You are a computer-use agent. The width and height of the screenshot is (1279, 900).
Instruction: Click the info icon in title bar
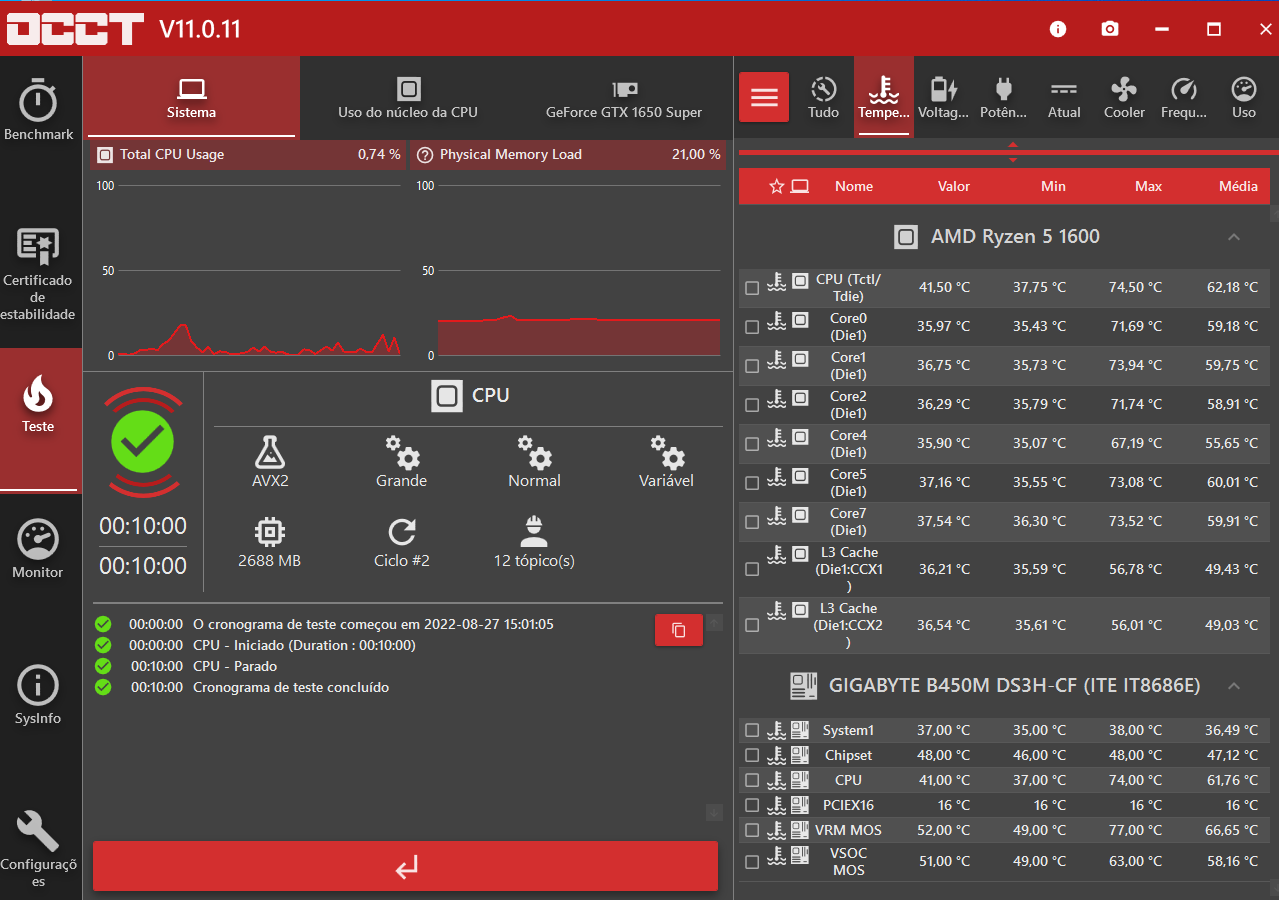coord(1058,29)
